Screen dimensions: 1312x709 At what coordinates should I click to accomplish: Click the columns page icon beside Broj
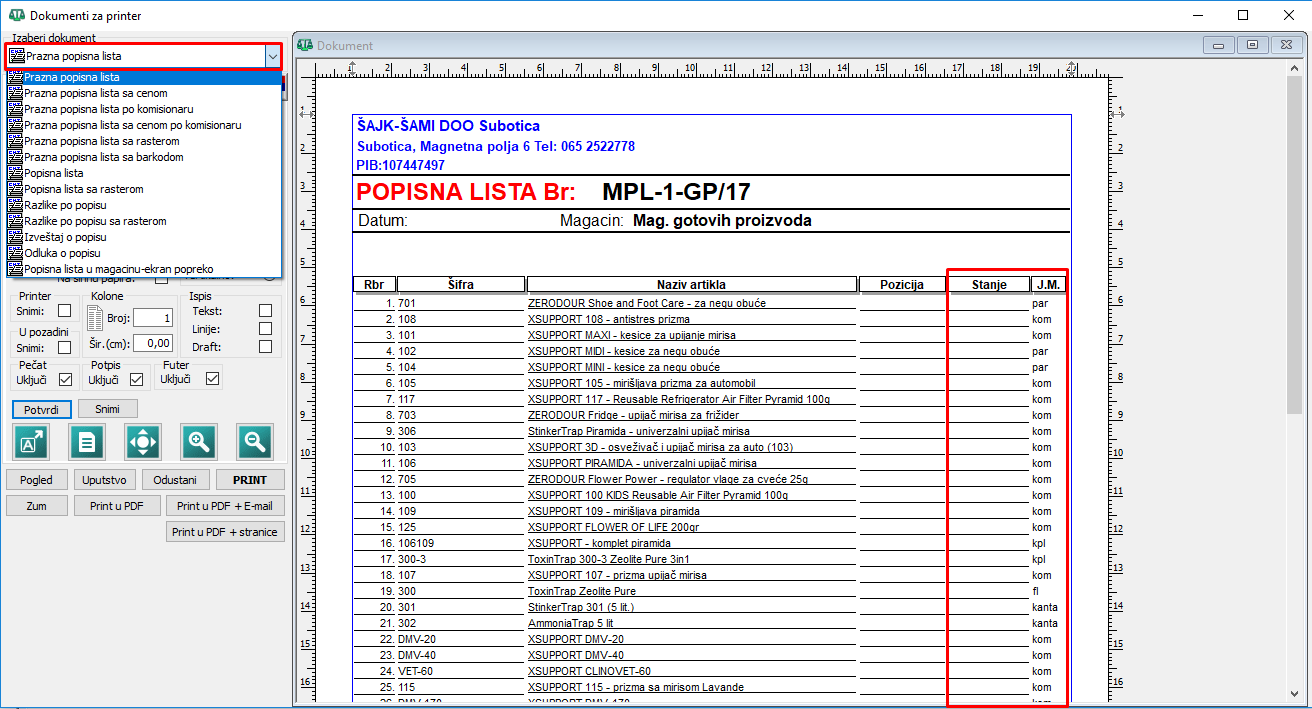pyautogui.click(x=95, y=318)
